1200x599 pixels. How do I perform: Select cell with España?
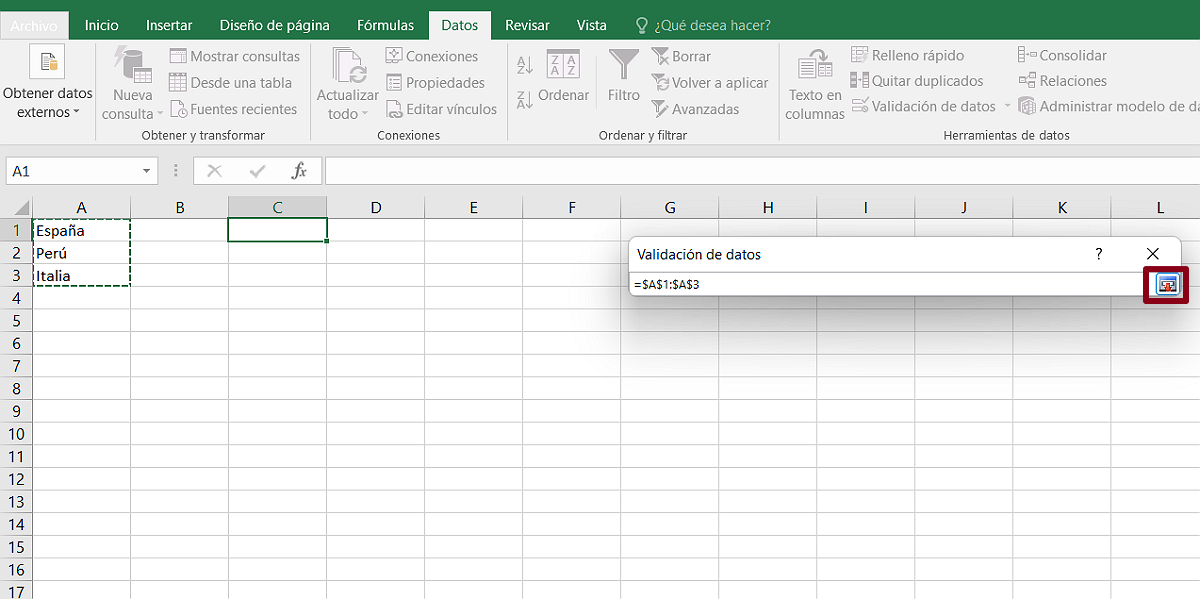[x=82, y=230]
